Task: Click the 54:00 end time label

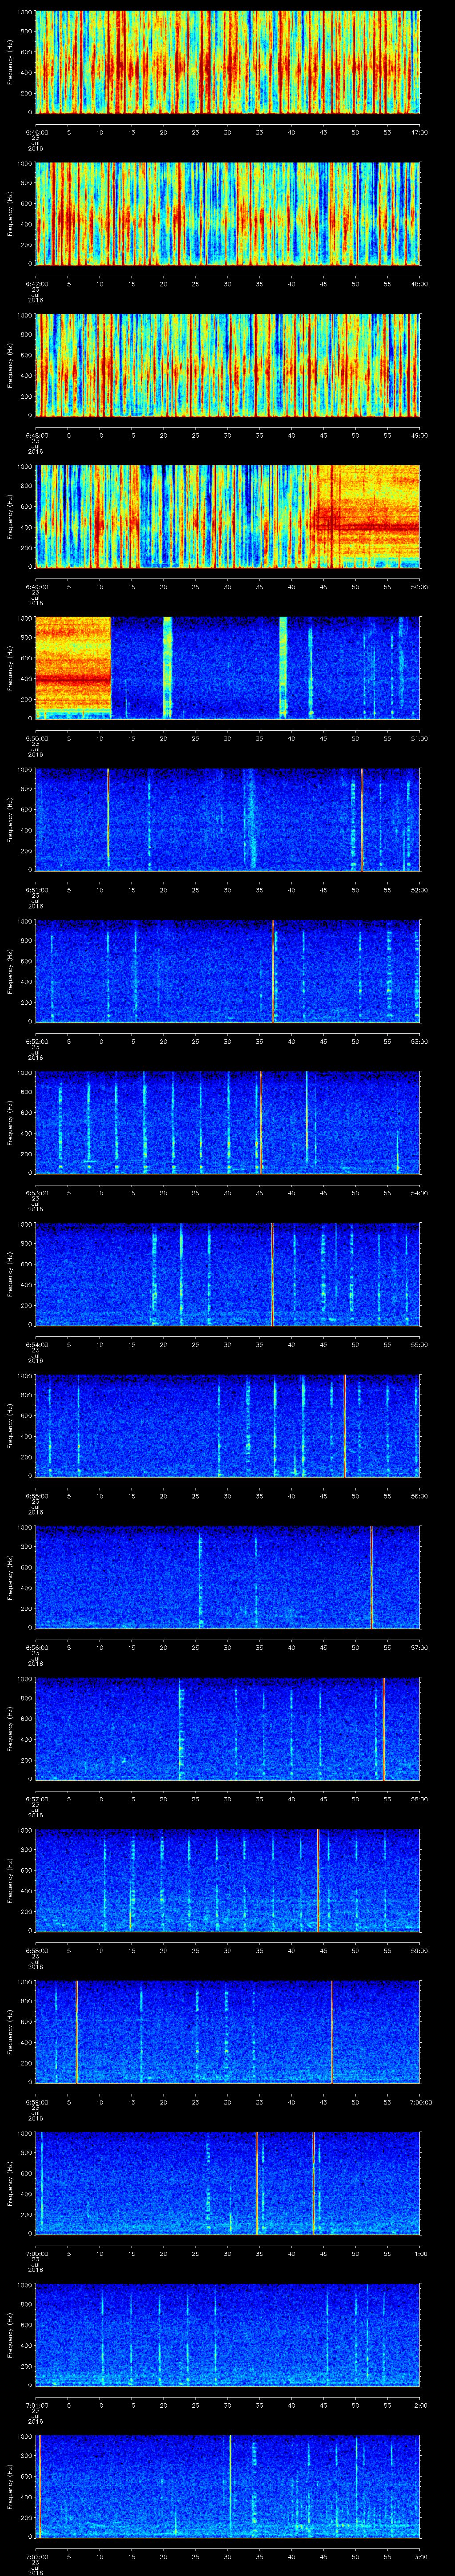Action: tap(419, 1193)
